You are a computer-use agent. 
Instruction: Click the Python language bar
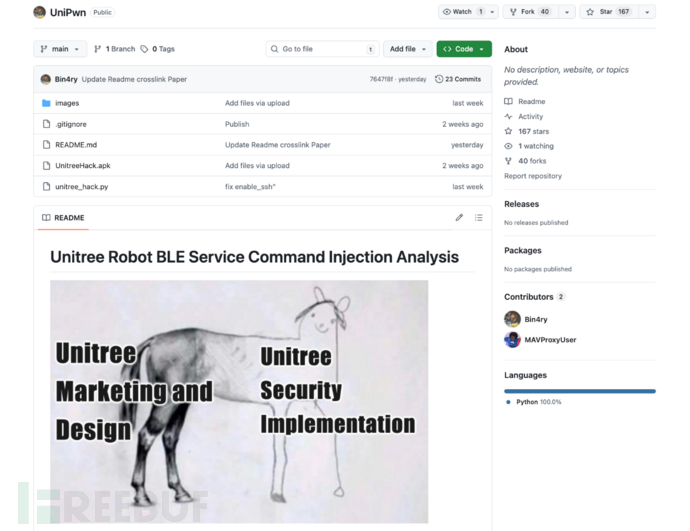click(580, 391)
